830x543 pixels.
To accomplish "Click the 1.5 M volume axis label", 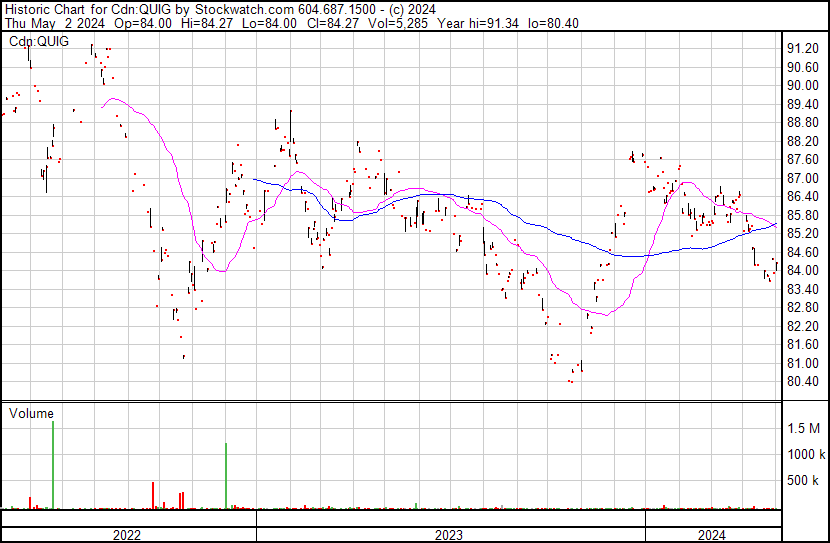I will tap(804, 428).
